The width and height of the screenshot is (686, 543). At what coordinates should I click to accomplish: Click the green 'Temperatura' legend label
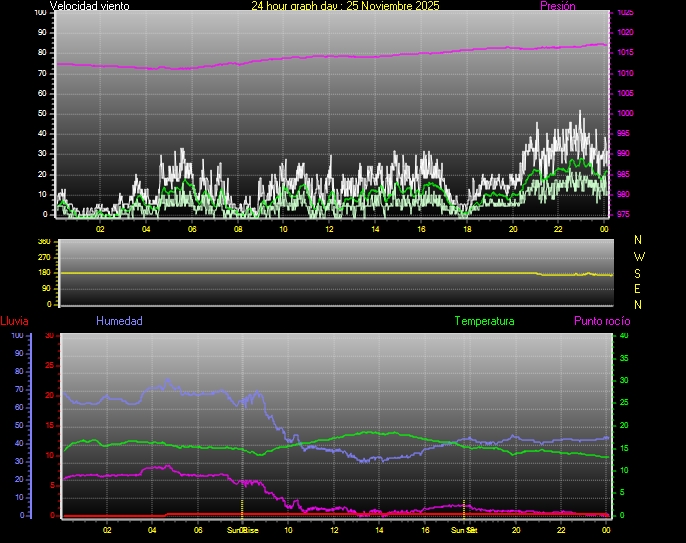[484, 322]
